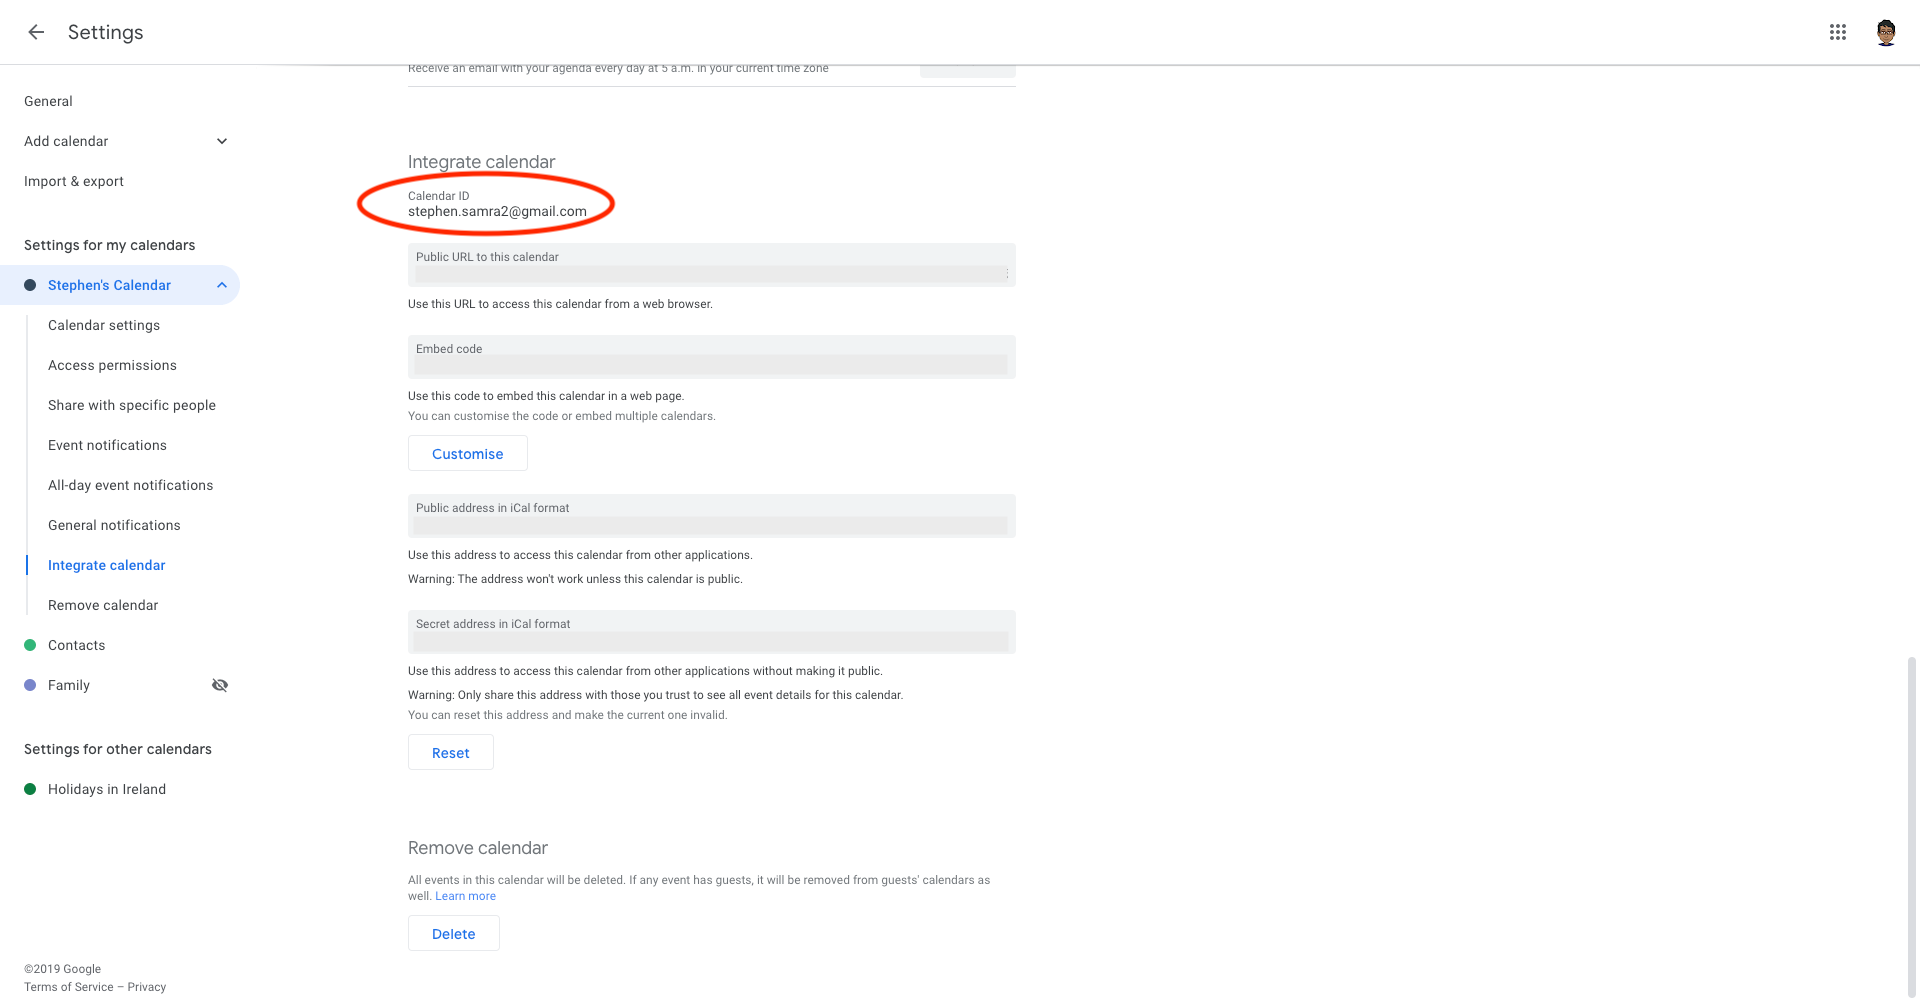Jump to Remove calendar in sidebar
Viewport: 1920px width, 1001px height.
pos(103,605)
